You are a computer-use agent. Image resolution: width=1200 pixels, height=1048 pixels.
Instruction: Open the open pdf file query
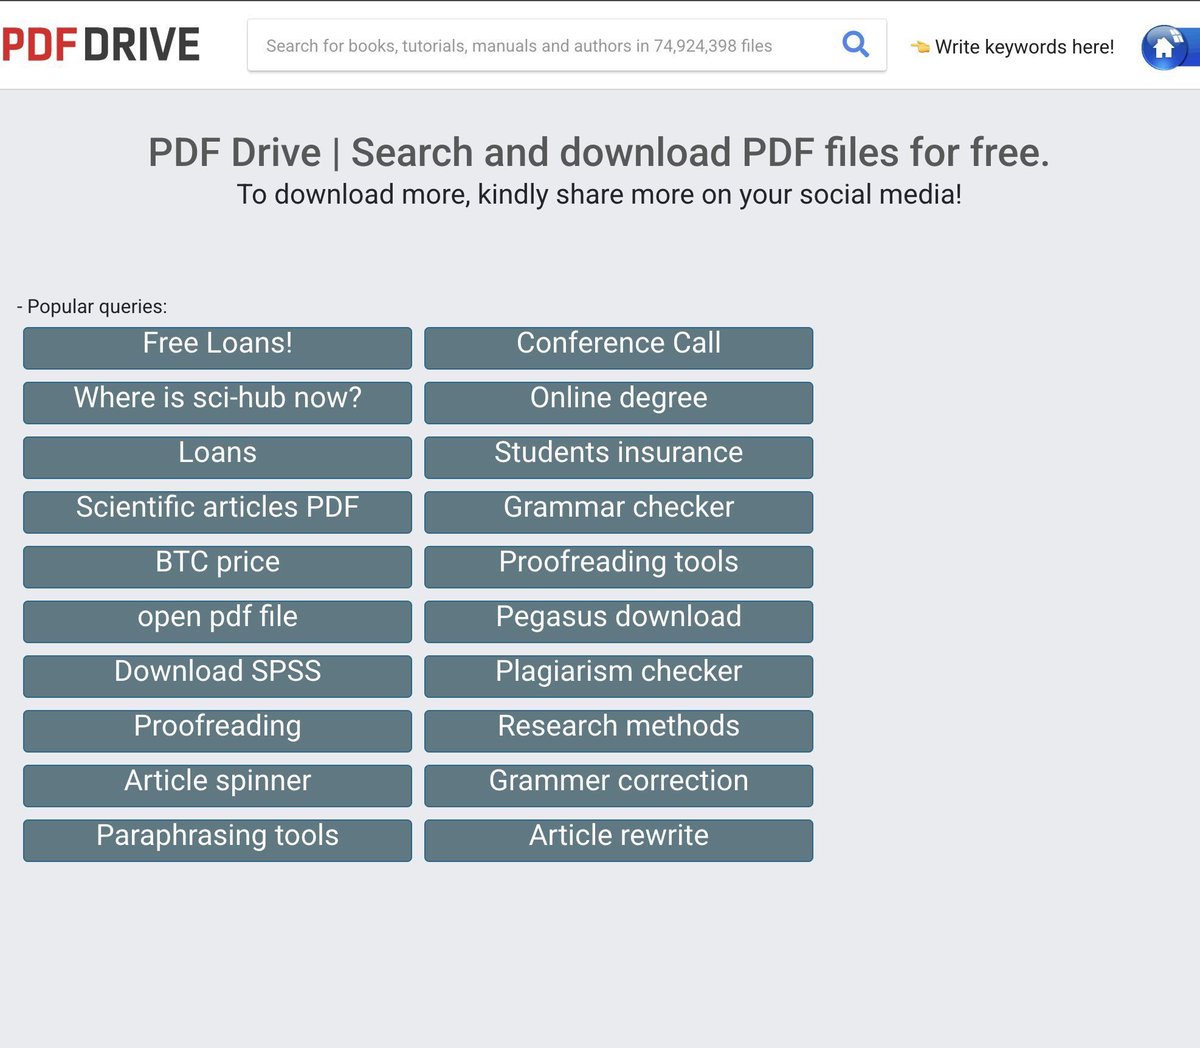[x=218, y=621]
